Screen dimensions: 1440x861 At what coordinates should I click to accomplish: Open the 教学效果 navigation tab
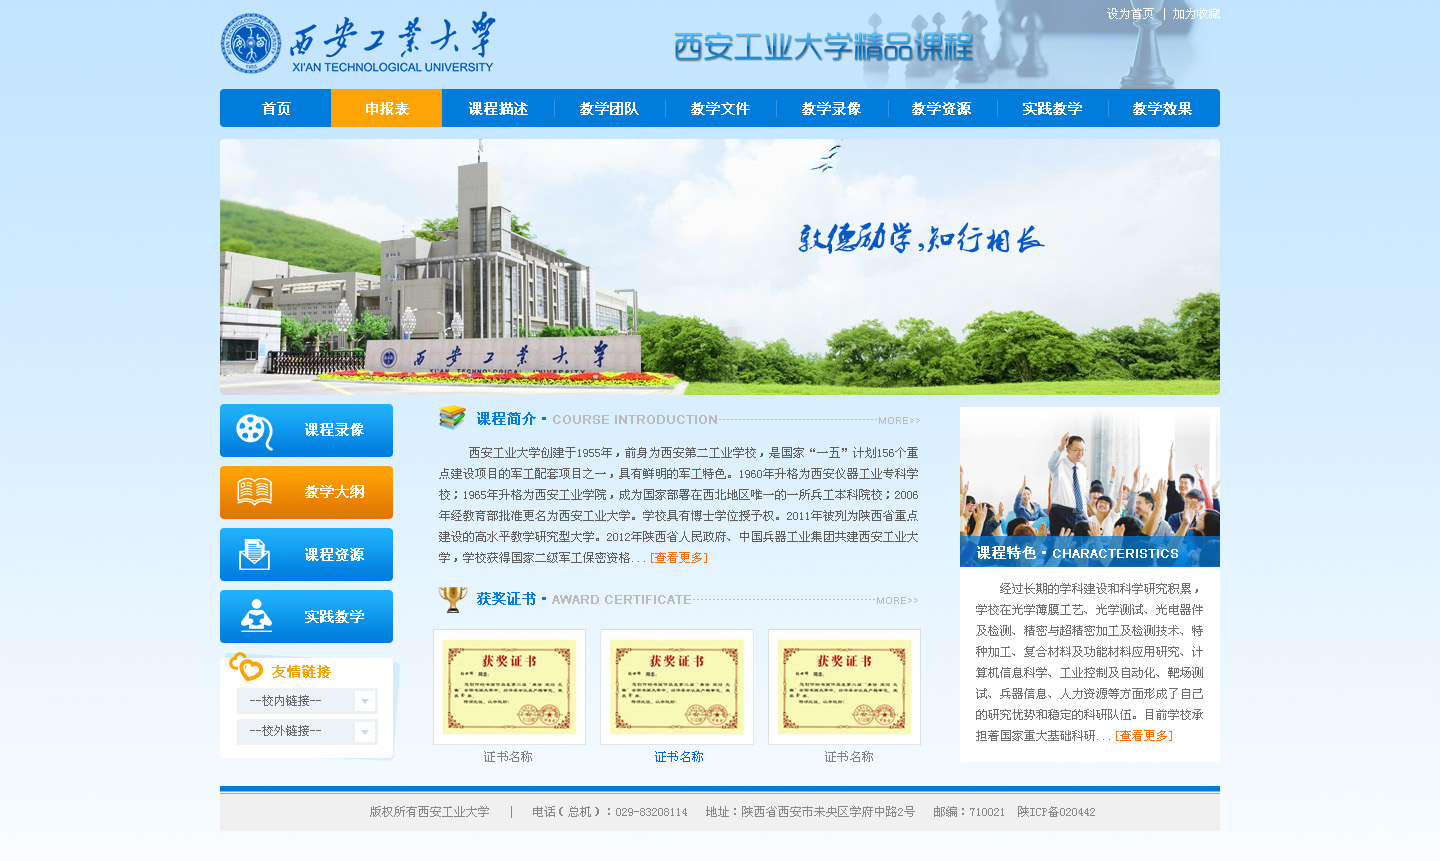(x=1163, y=108)
